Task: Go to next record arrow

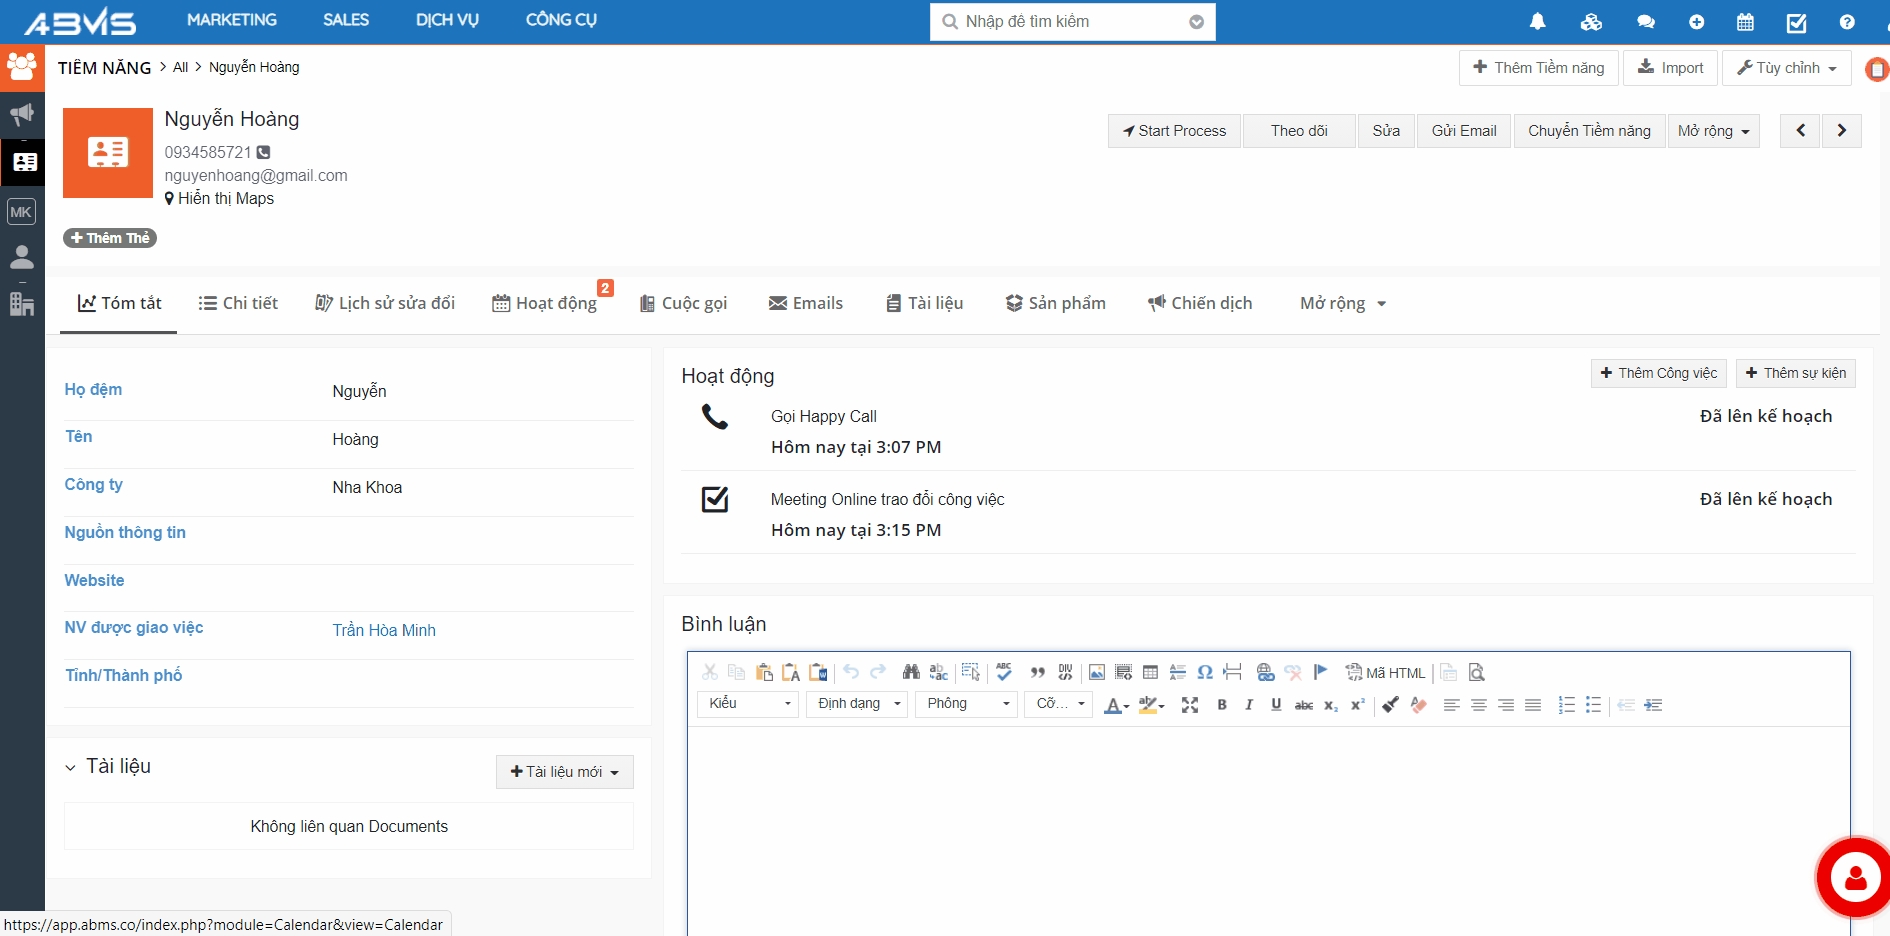Action: pyautogui.click(x=1841, y=131)
